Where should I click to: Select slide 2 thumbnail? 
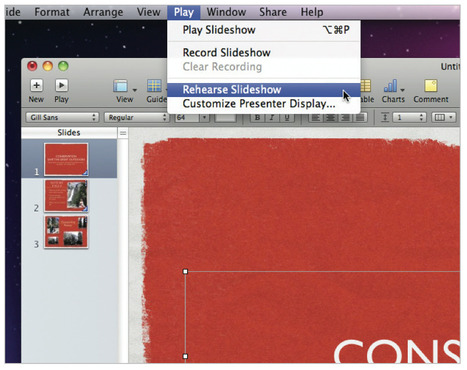pos(66,196)
